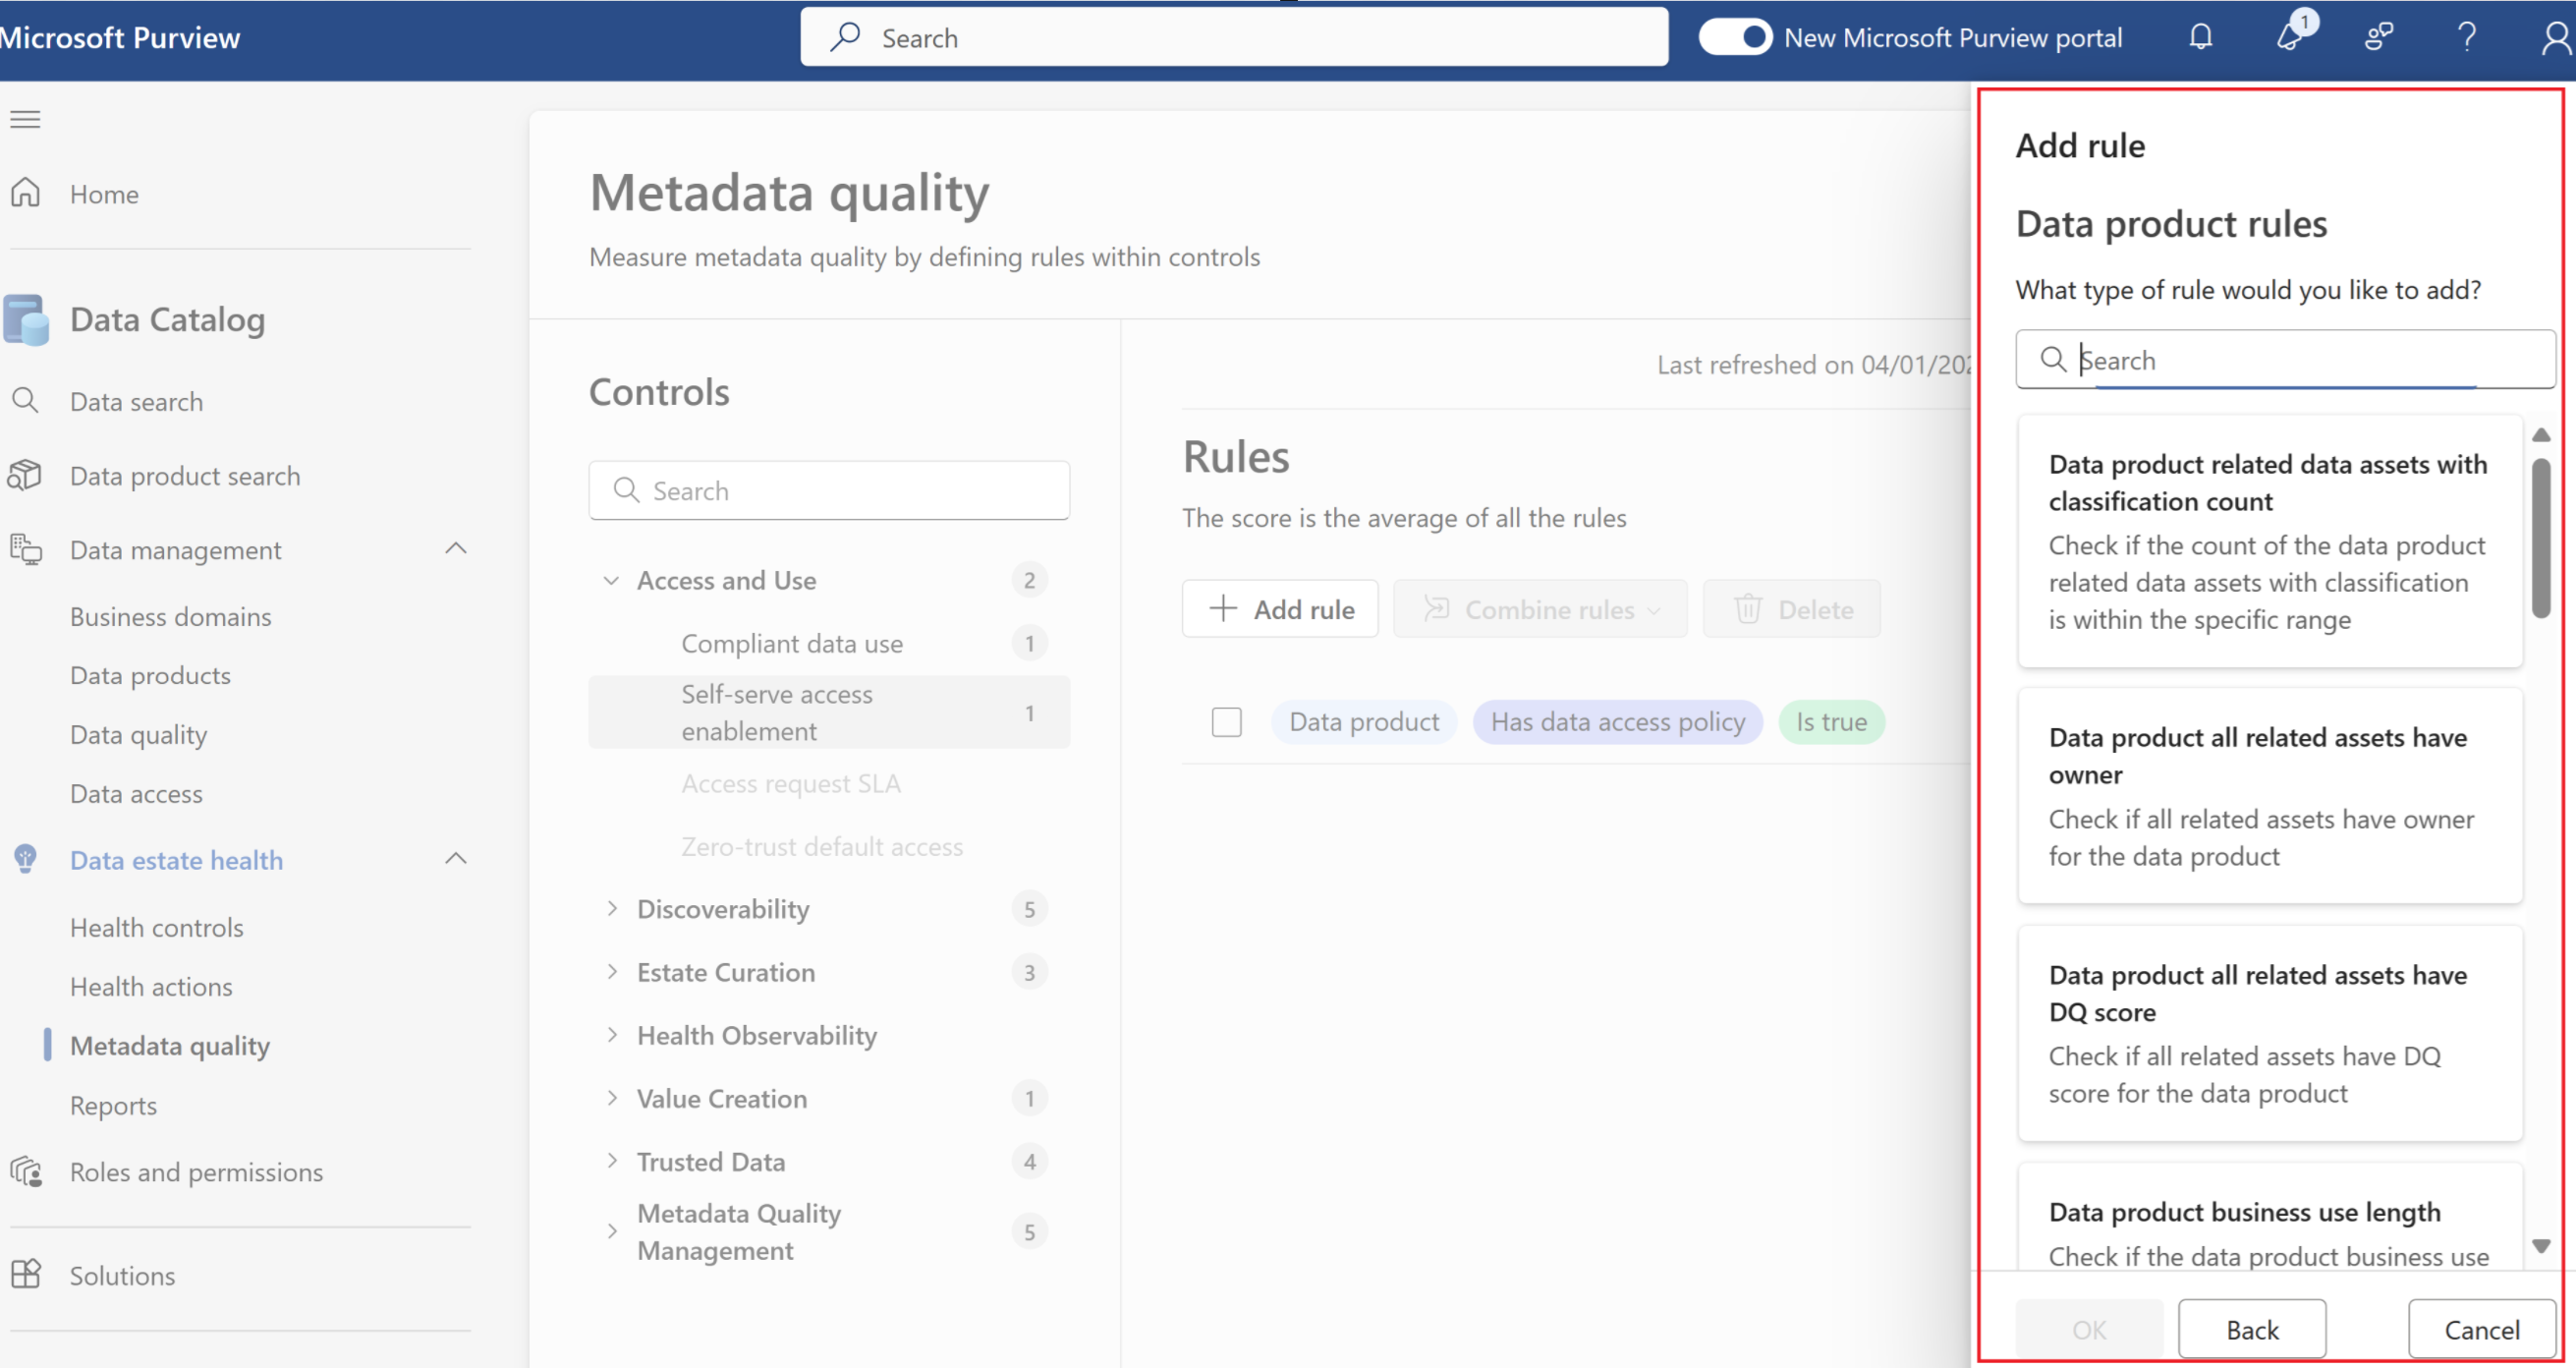The height and width of the screenshot is (1368, 2576).
Task: Go to Data quality in the sidebar
Action: coord(139,734)
